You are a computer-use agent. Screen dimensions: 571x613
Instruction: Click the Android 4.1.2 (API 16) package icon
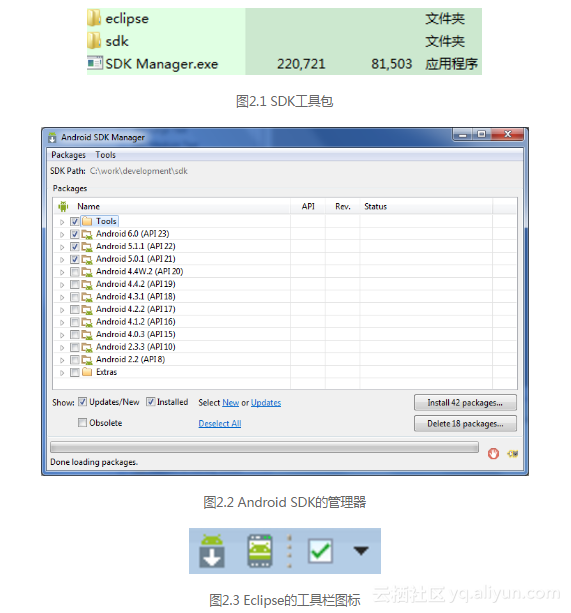click(87, 322)
